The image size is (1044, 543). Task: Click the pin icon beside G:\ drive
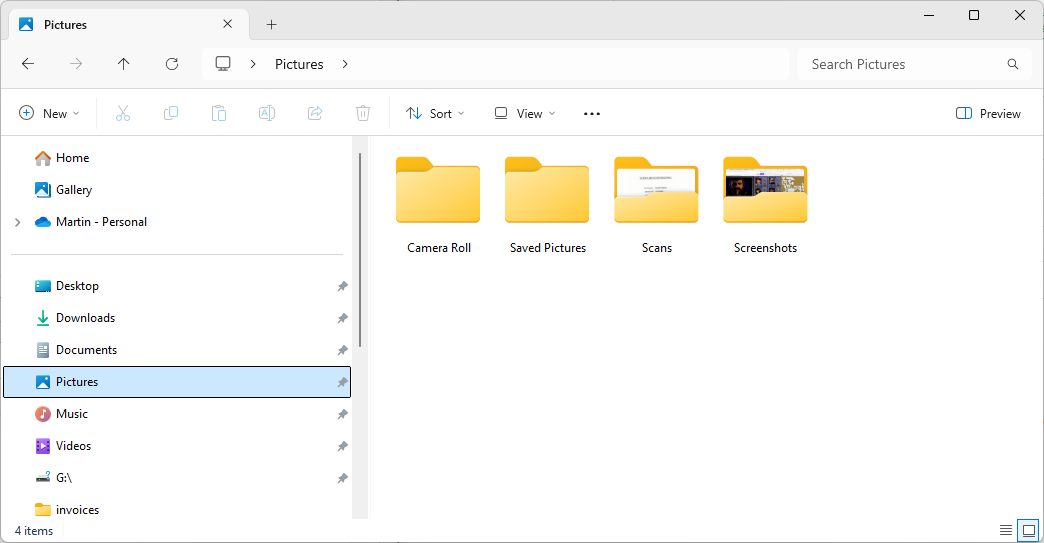342,478
